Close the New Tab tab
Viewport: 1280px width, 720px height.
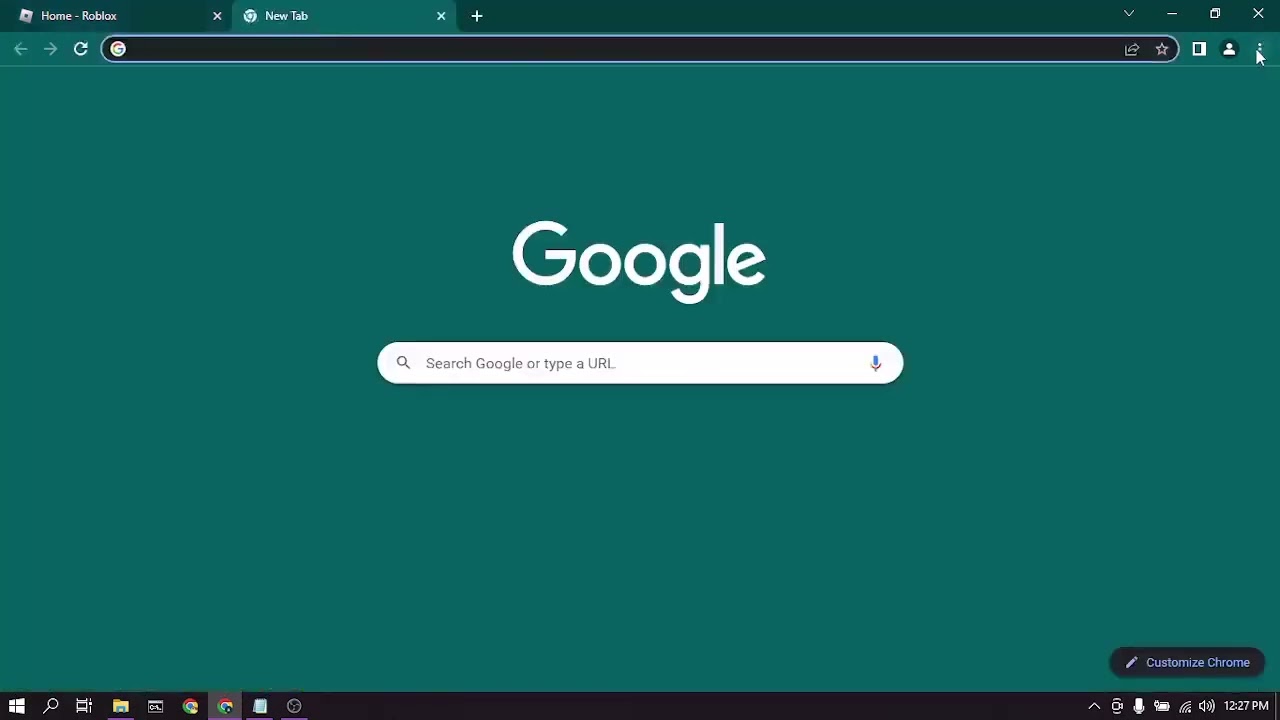pyautogui.click(x=441, y=16)
